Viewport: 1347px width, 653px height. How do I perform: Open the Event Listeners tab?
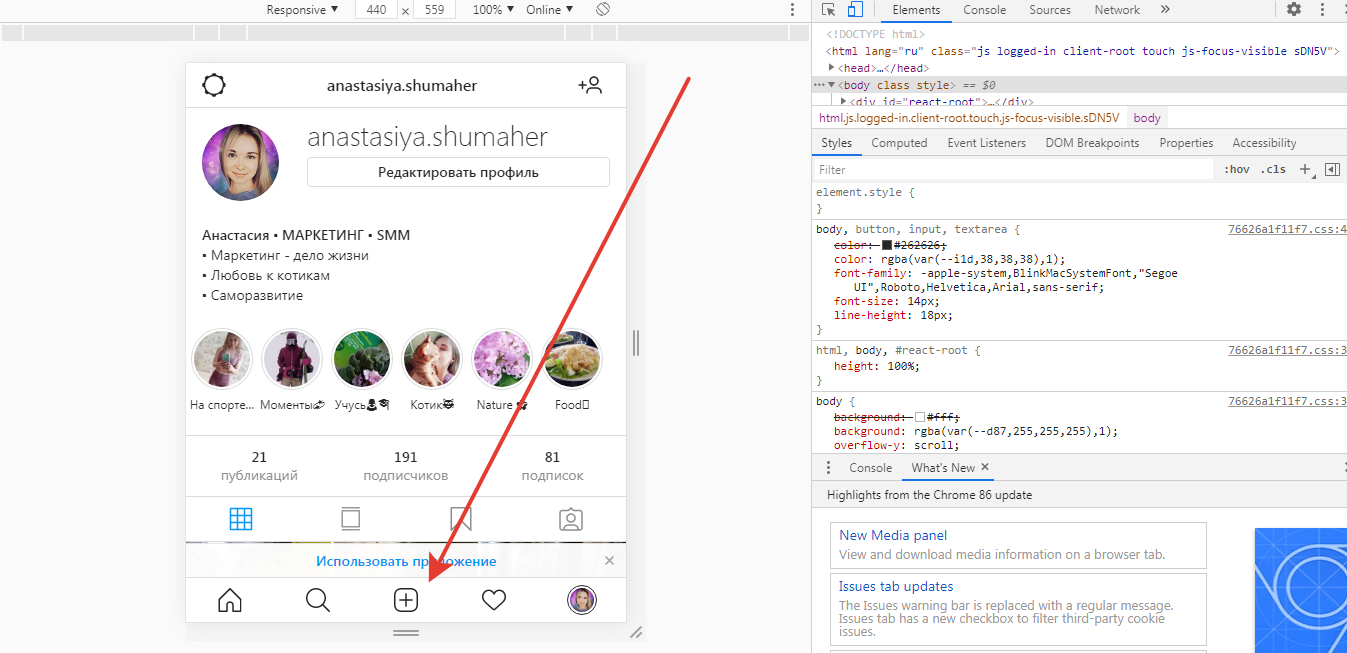click(986, 143)
